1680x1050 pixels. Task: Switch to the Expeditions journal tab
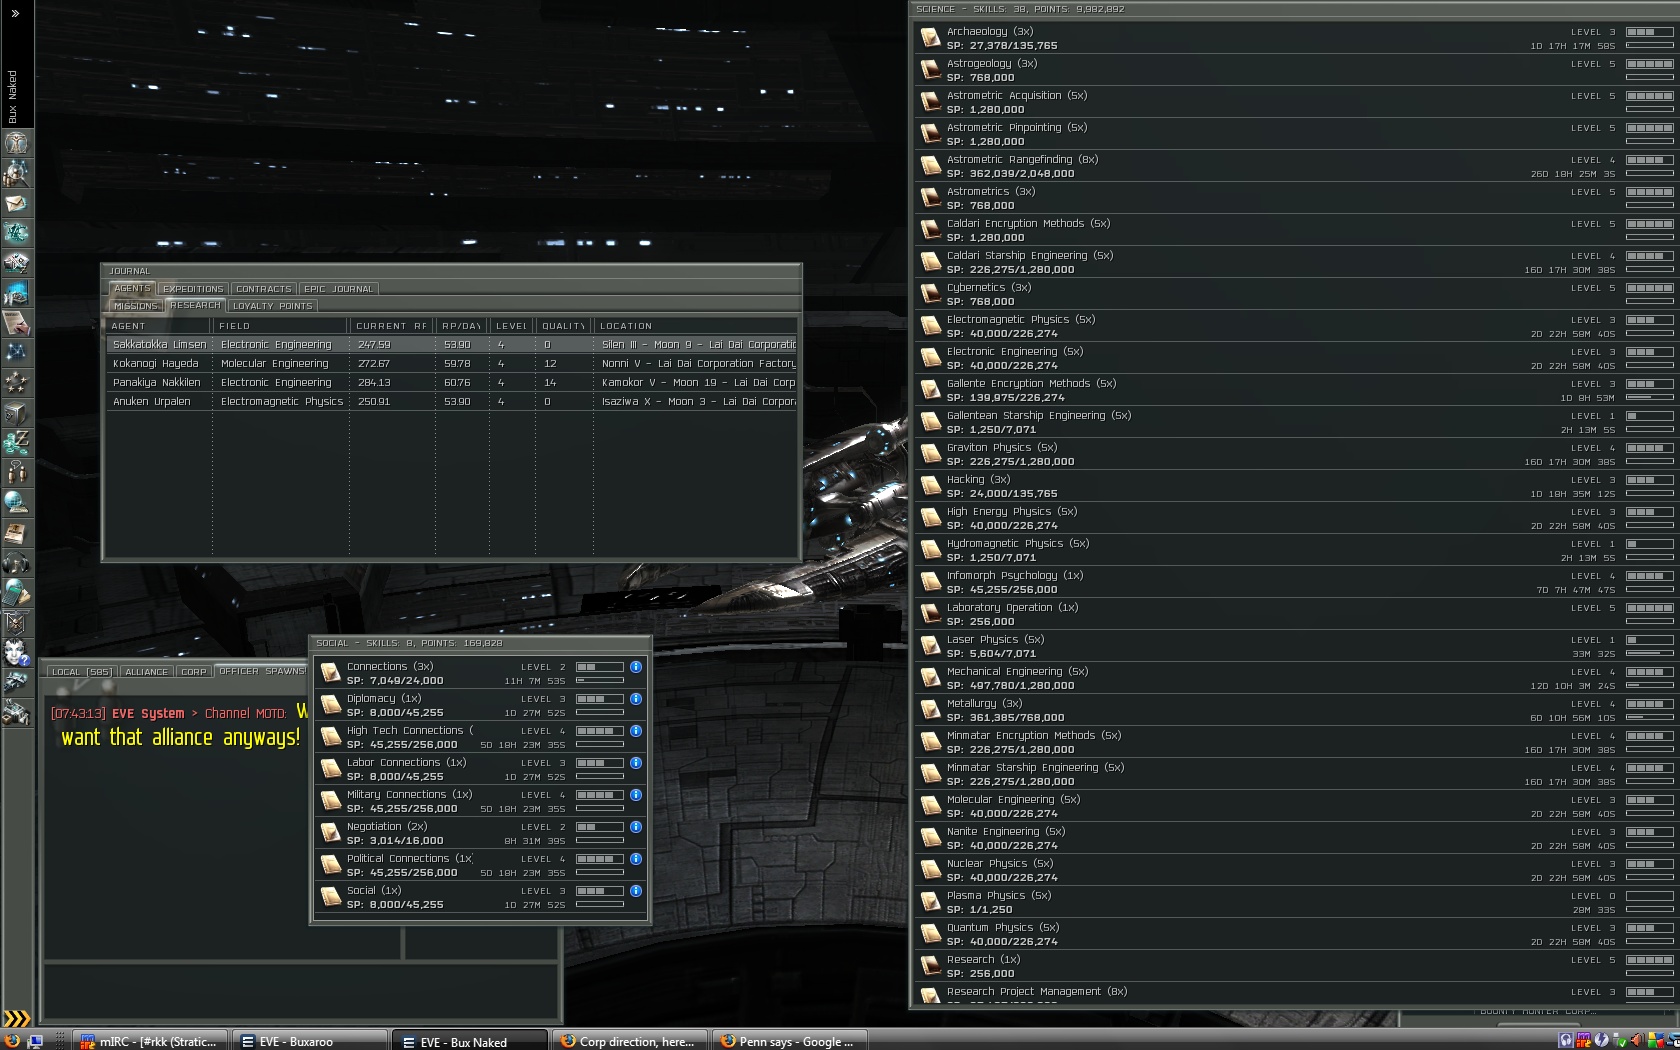[193, 289]
